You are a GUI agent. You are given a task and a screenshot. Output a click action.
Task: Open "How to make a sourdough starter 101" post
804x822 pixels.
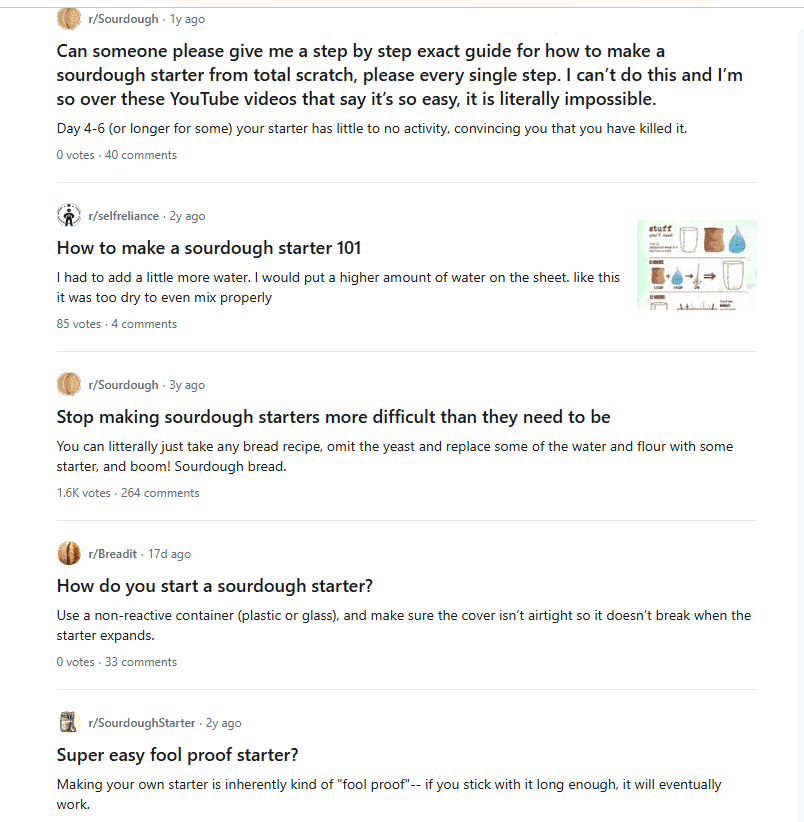pos(209,248)
